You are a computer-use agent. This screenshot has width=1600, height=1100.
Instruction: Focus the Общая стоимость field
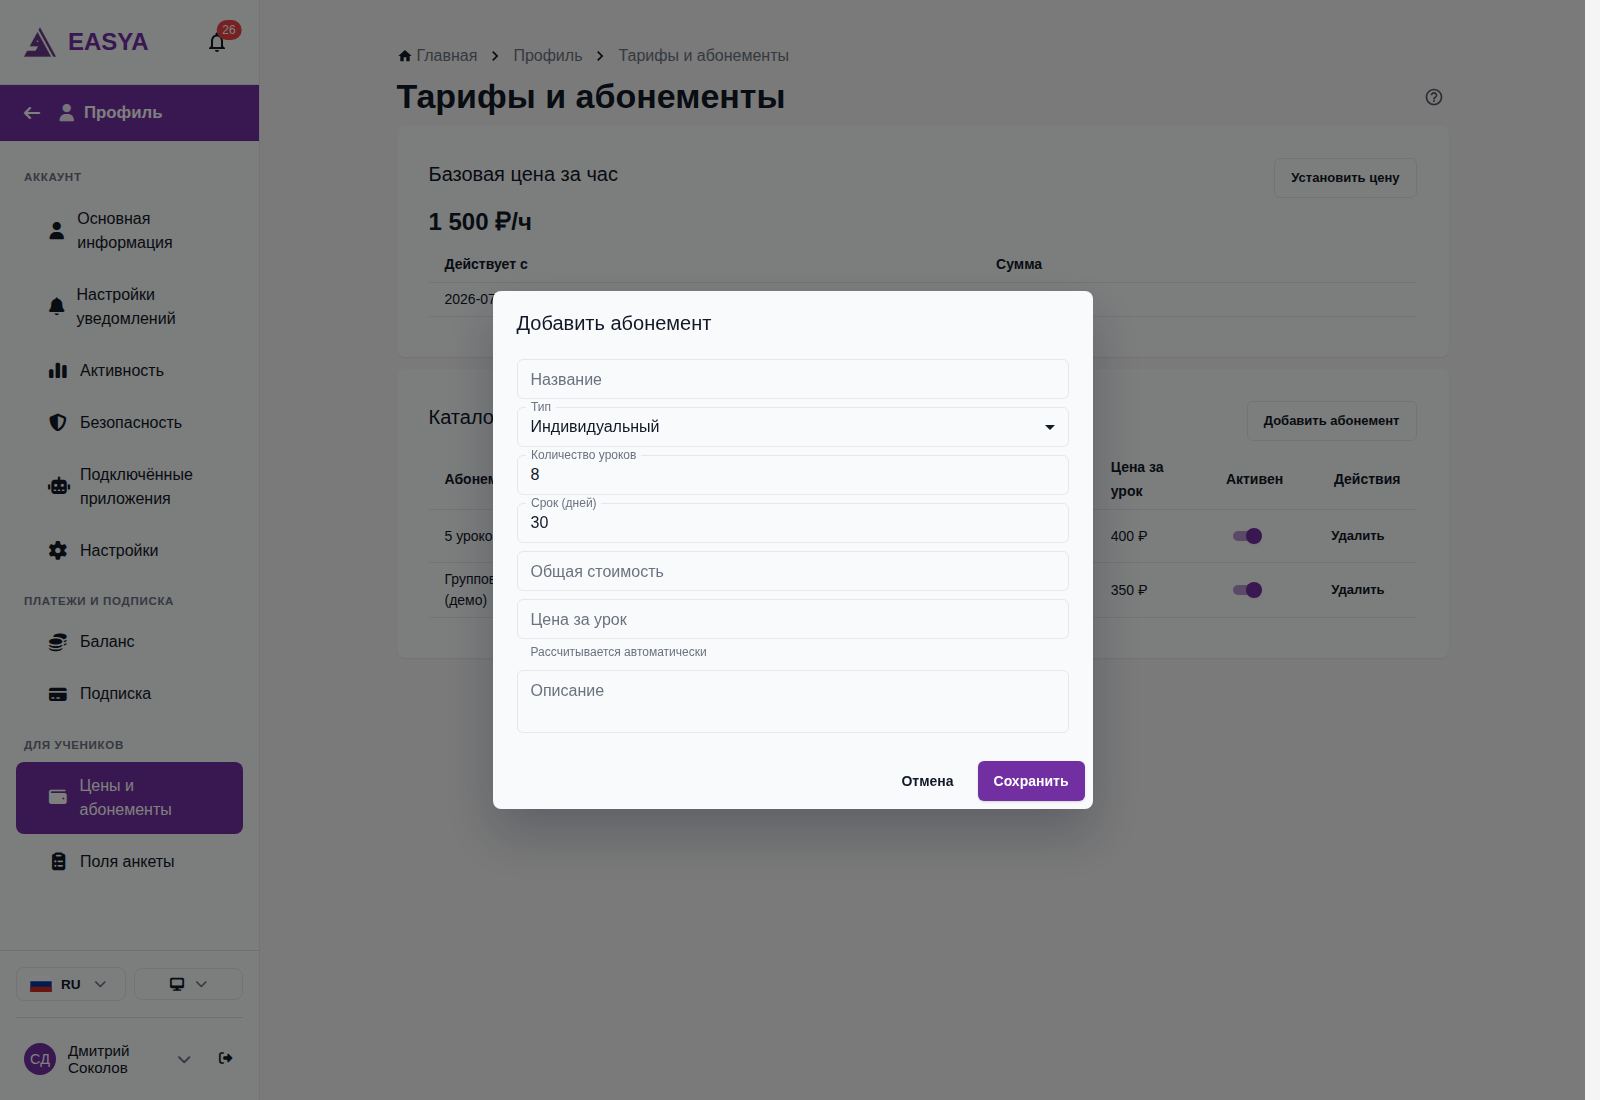793,571
